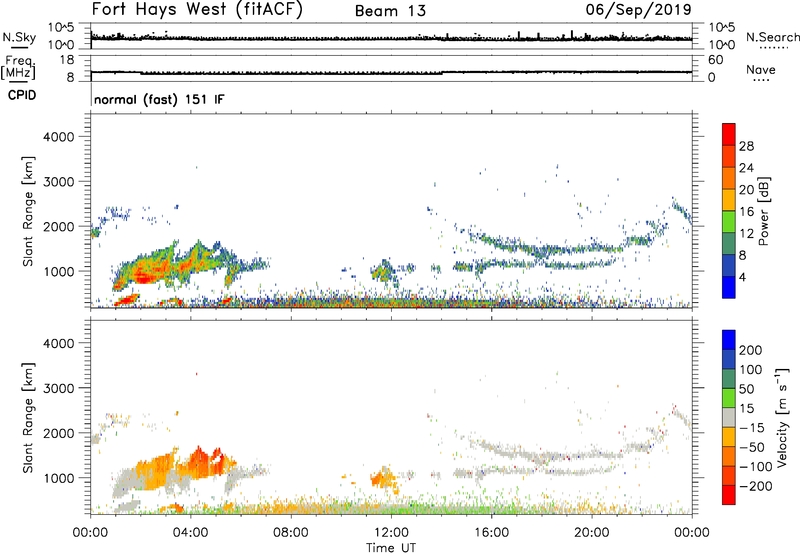Click the '-100' velocity color bar label
Image resolution: width=800 pixels, height=554 pixels.
(x=756, y=467)
